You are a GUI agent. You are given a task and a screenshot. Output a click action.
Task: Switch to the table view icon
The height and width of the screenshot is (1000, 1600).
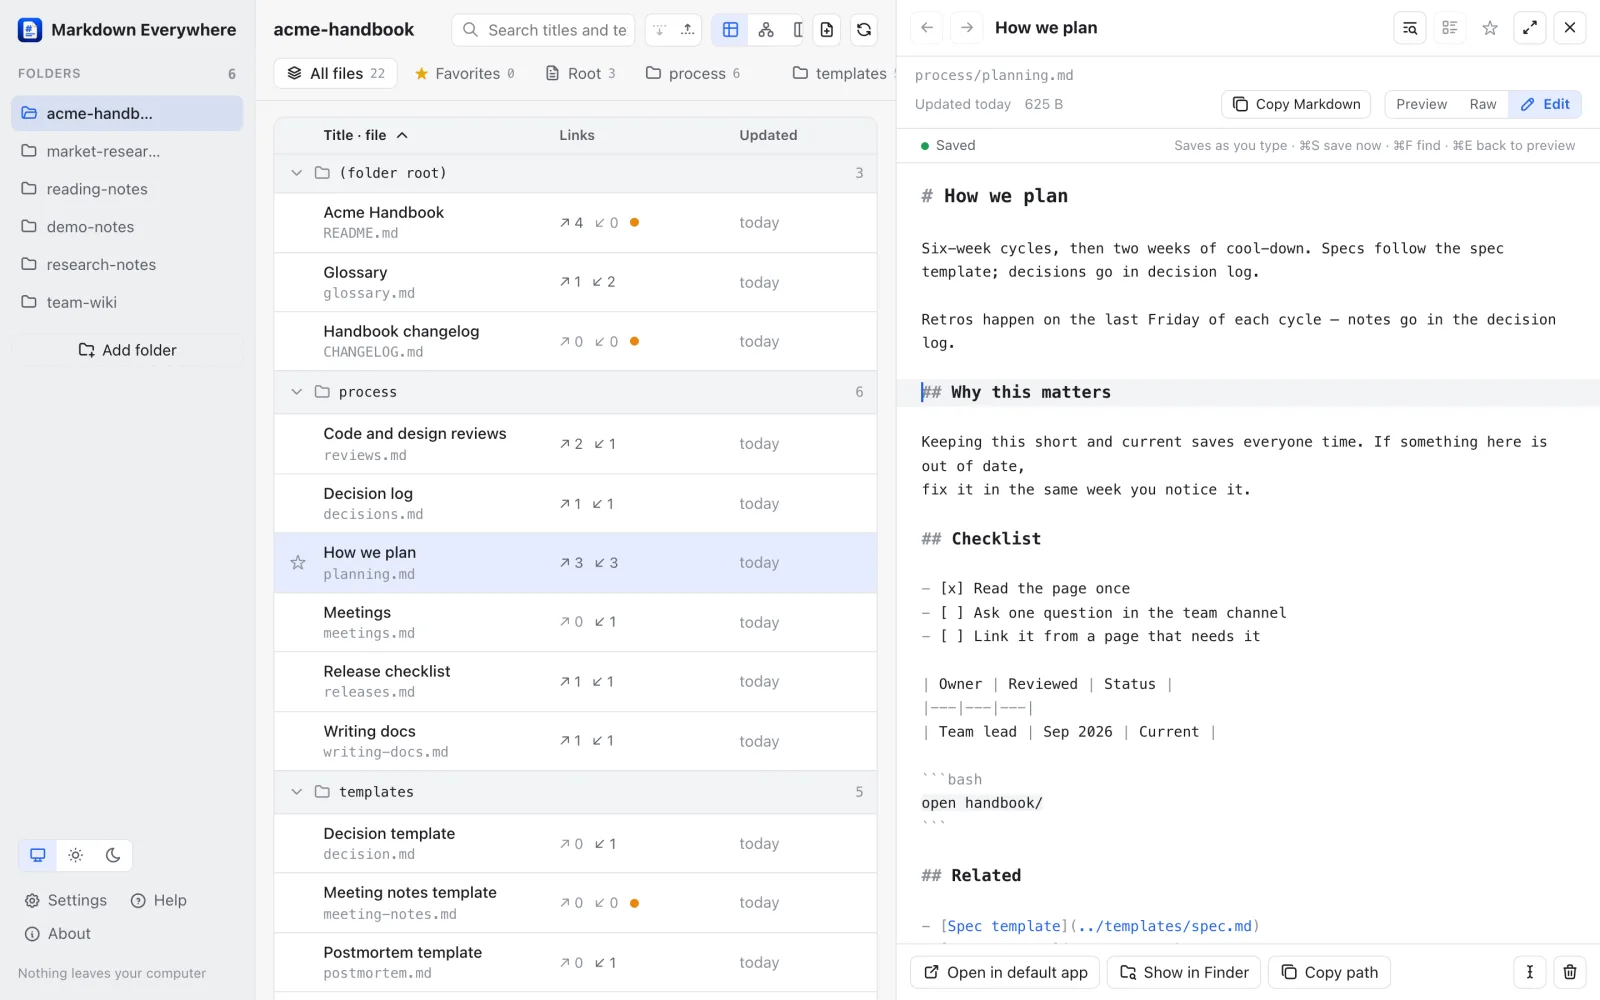(731, 30)
